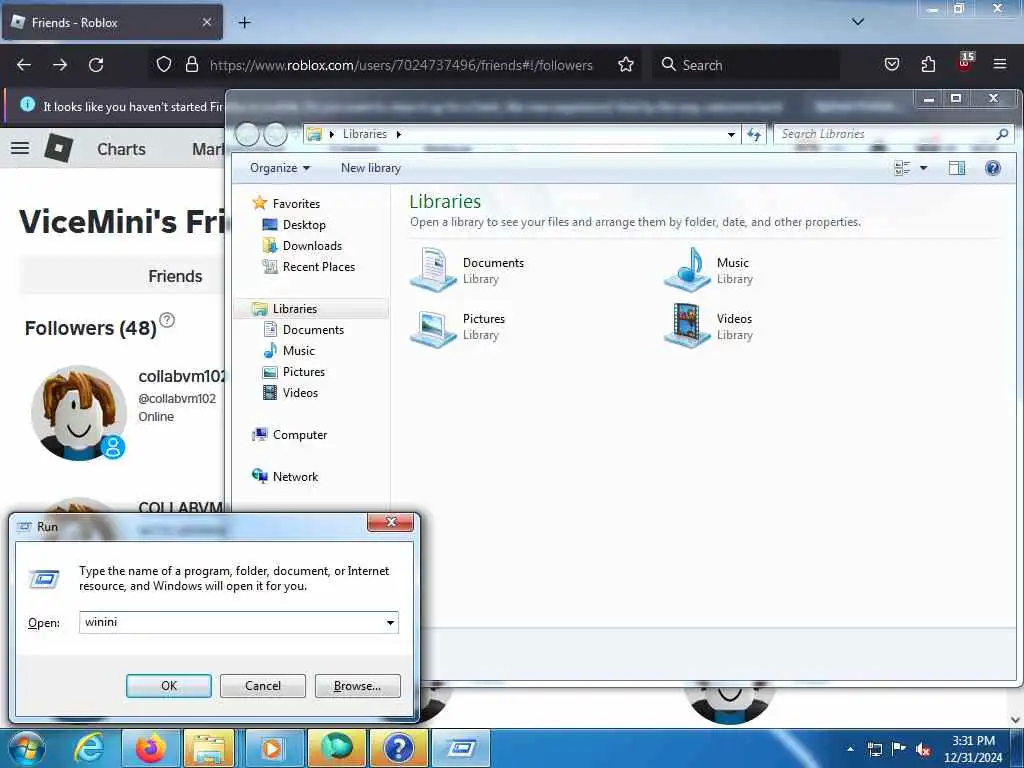
Task: Switch to Firefox on taskbar
Action: [x=151, y=748]
